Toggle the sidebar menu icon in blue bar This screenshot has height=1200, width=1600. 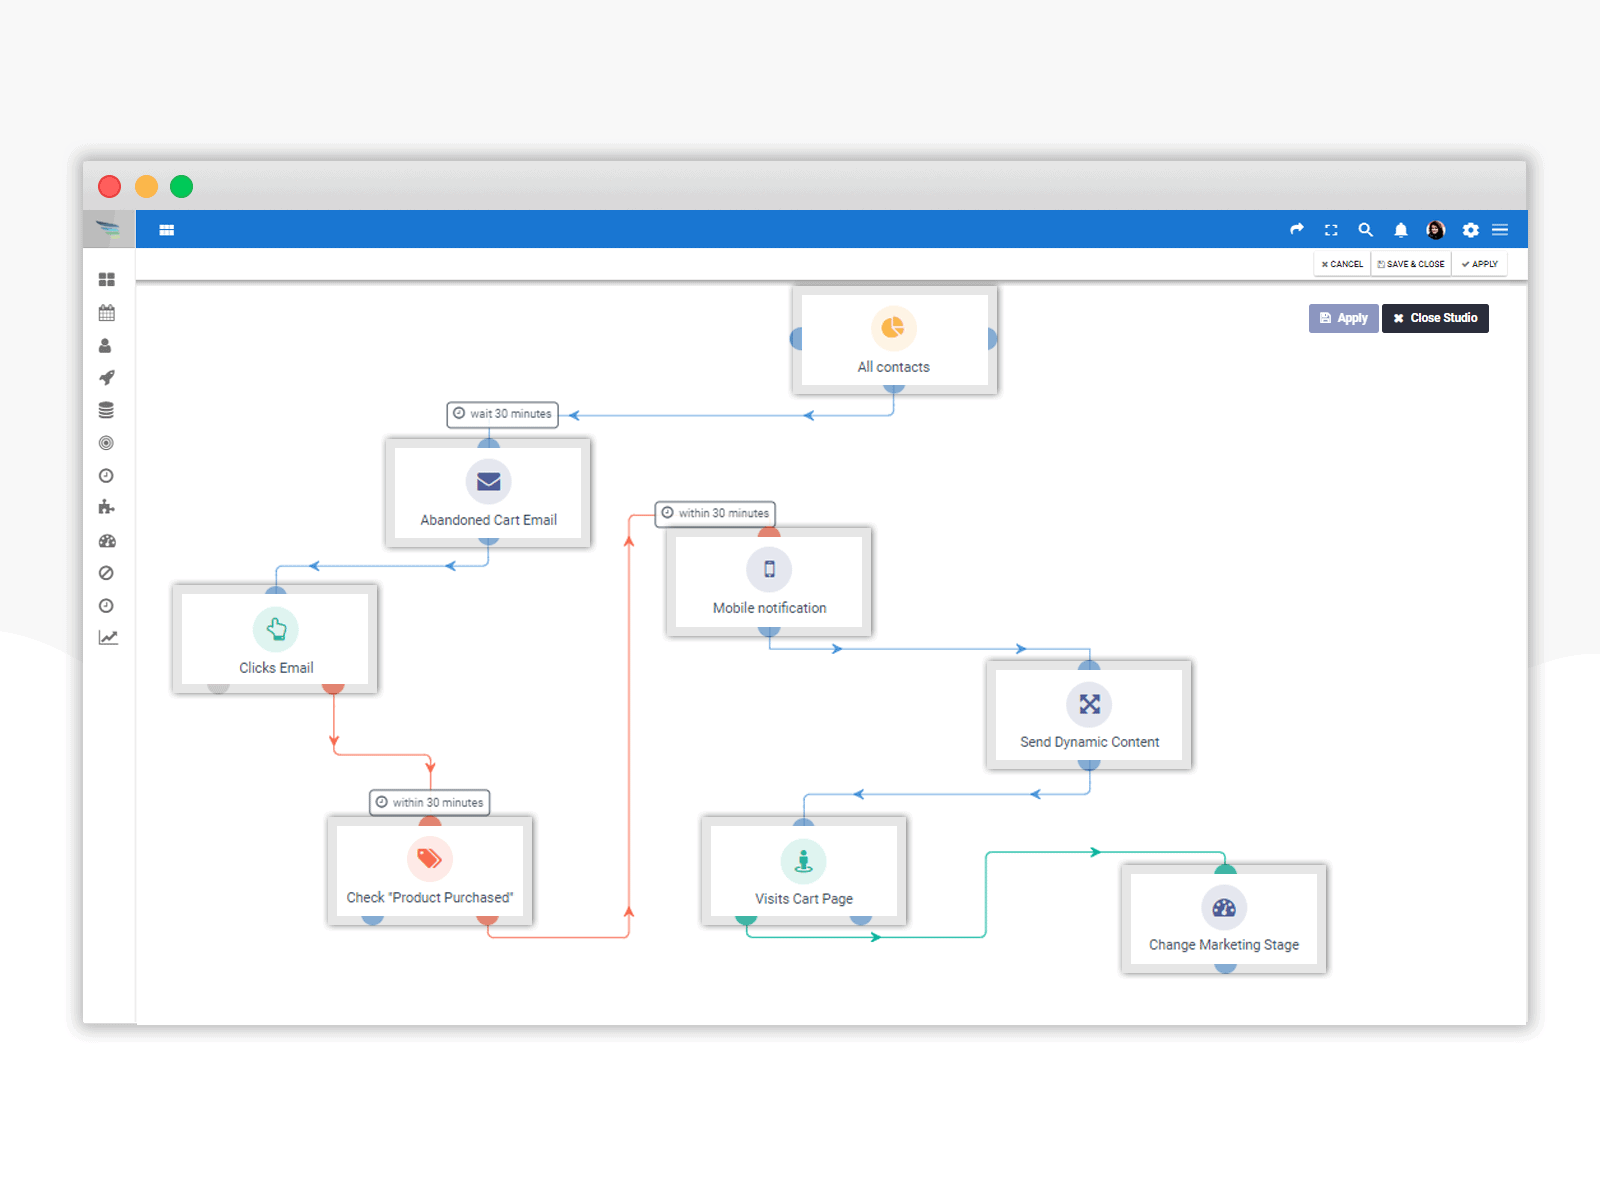(167, 230)
